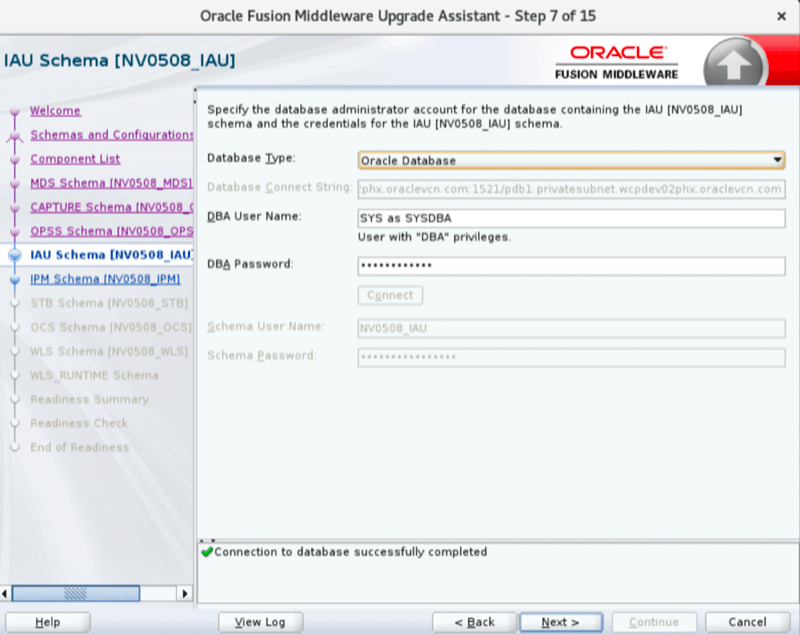The width and height of the screenshot is (800, 635).
Task: Select the current IAU Schema step
Action: click(x=112, y=255)
